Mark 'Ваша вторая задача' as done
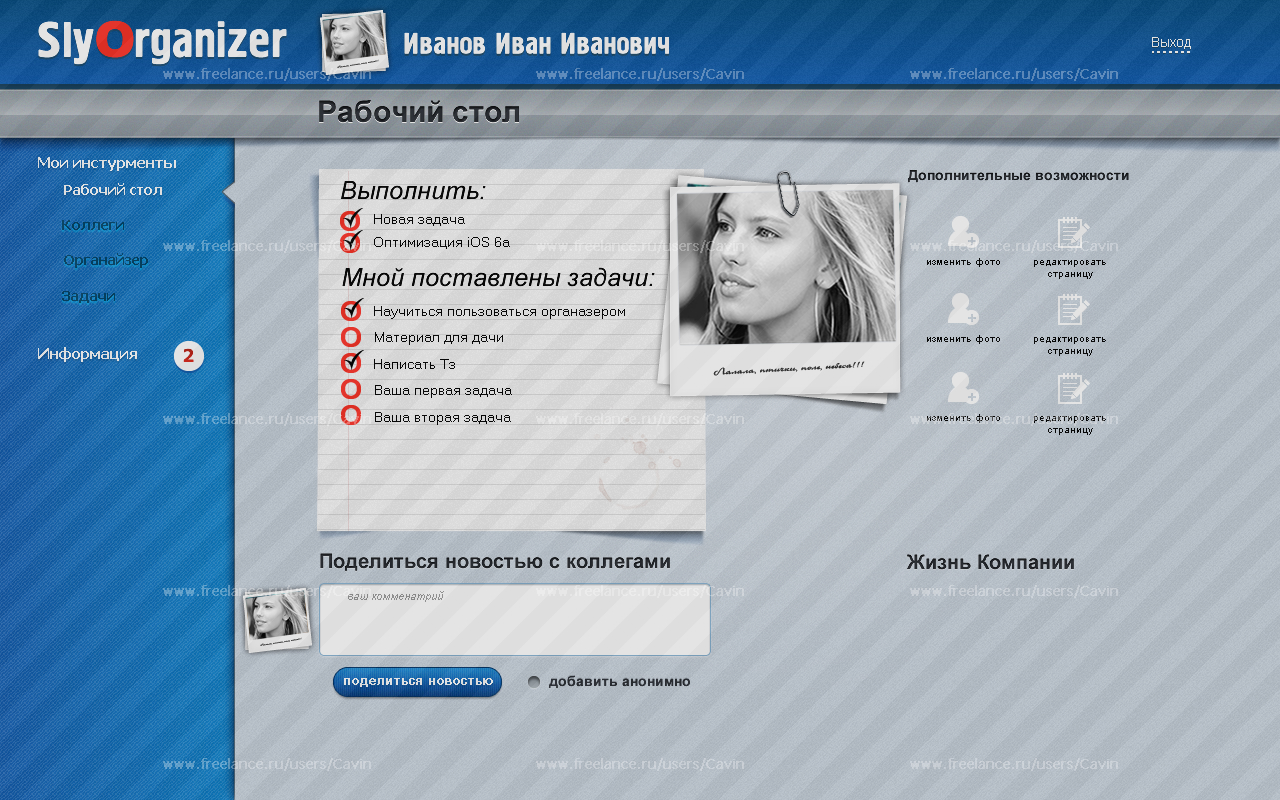Viewport: 1280px width, 800px height. pyautogui.click(x=351, y=415)
